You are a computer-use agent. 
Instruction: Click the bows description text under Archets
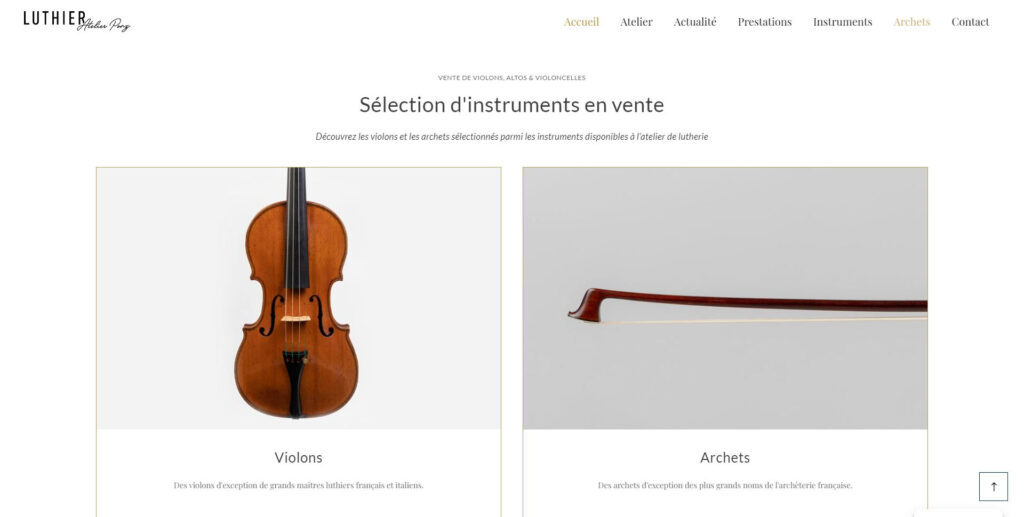(x=725, y=485)
